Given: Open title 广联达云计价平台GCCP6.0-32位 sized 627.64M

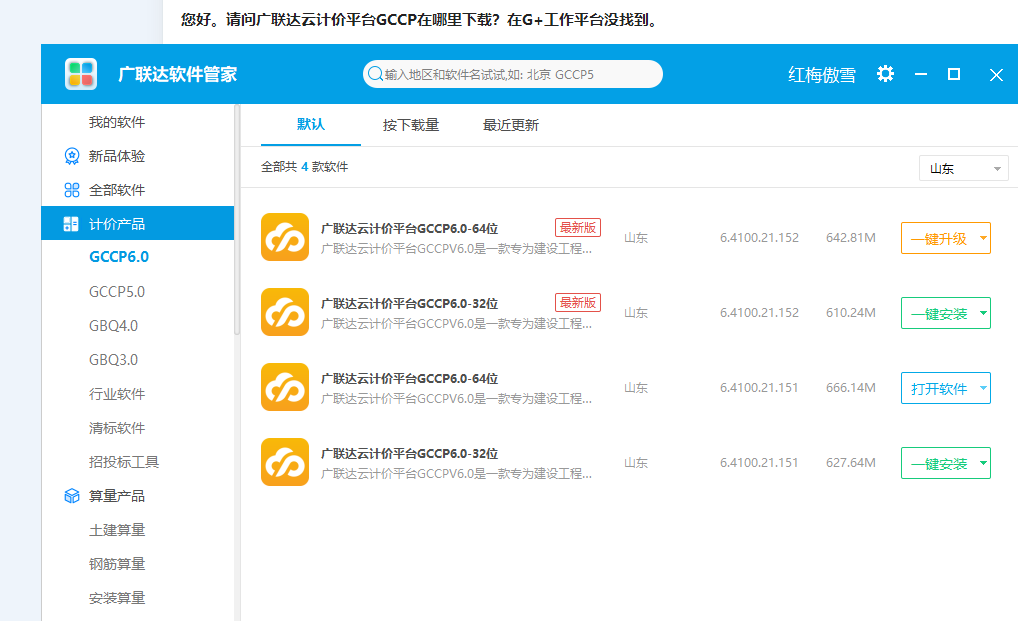Looking at the screenshot, I should (x=410, y=454).
